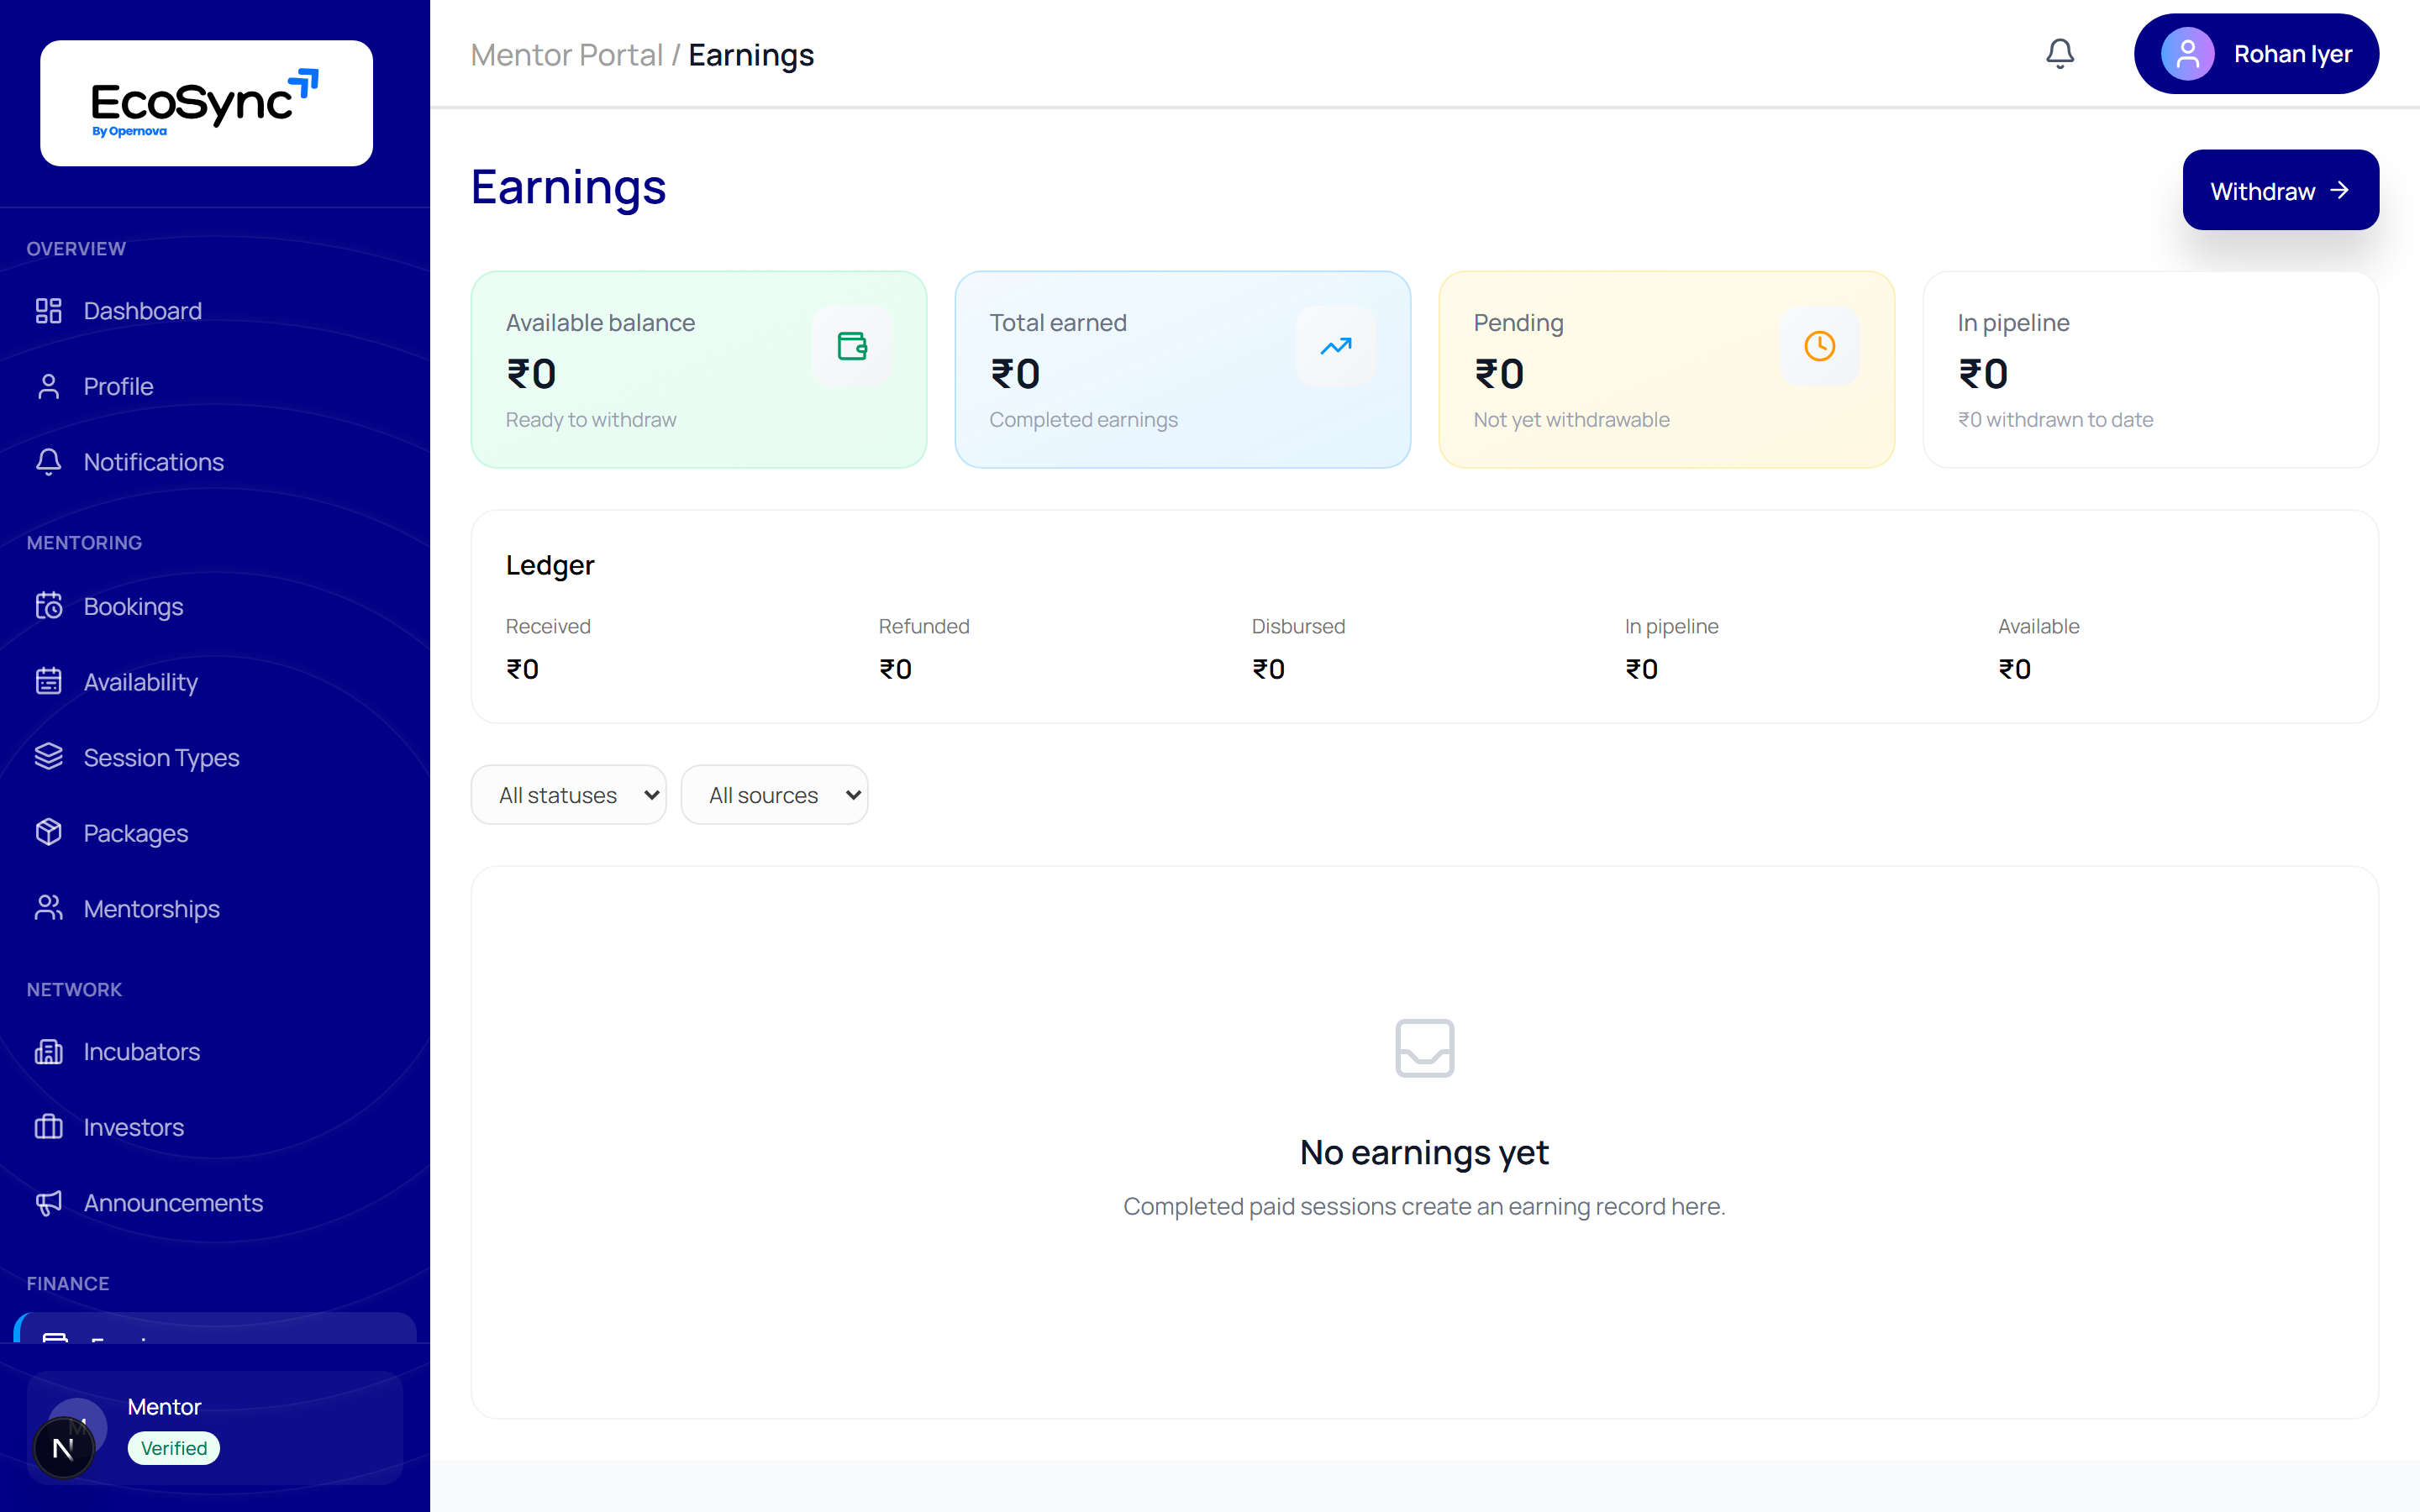Click 'Disbursed' ledger label
The image size is (2420, 1512).
pos(1298,626)
